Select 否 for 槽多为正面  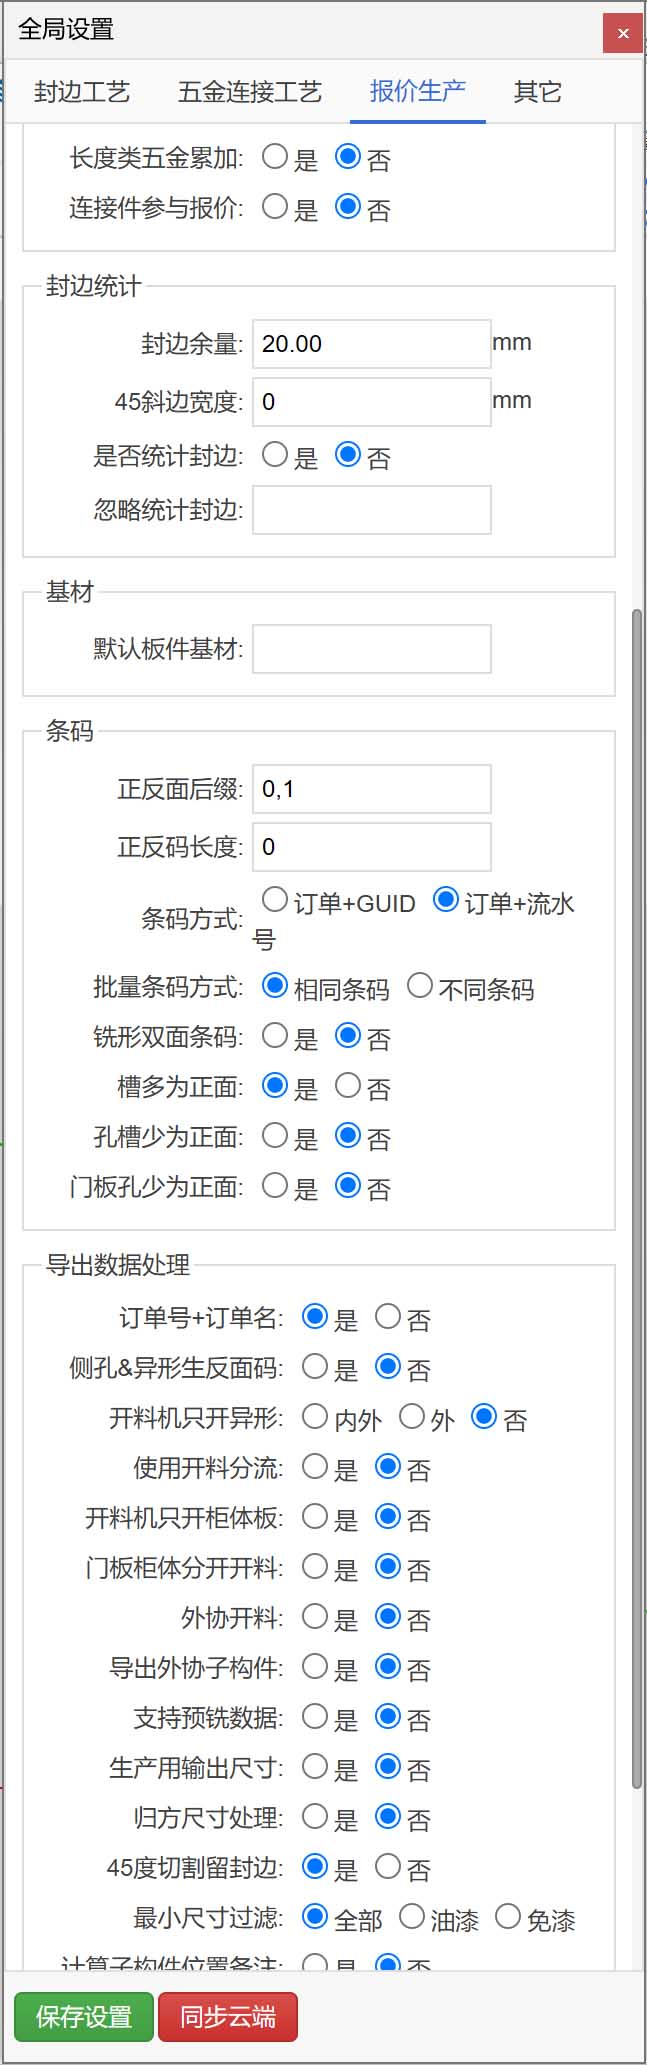point(347,1086)
